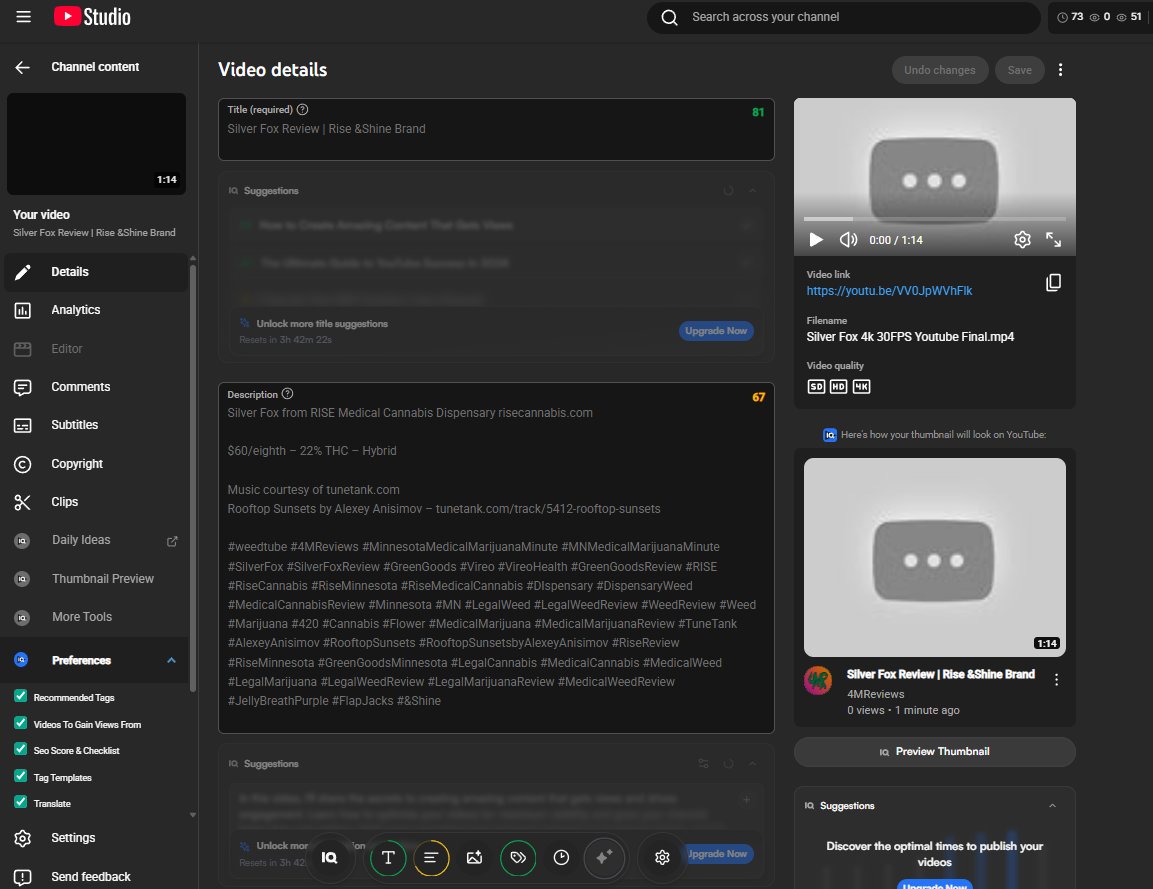Viewport: 1153px width, 889px height.
Task: Click the 4MReviews channel avatar
Action: (x=818, y=680)
